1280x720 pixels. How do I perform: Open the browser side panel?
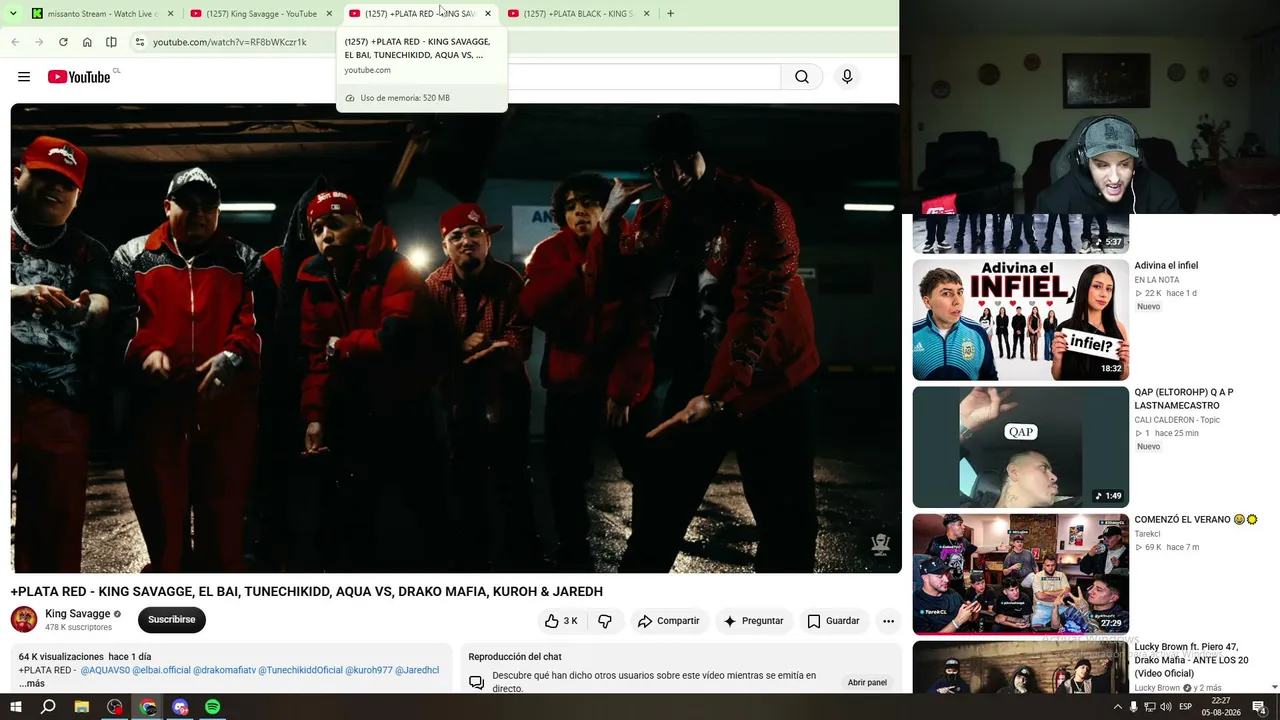(111, 42)
